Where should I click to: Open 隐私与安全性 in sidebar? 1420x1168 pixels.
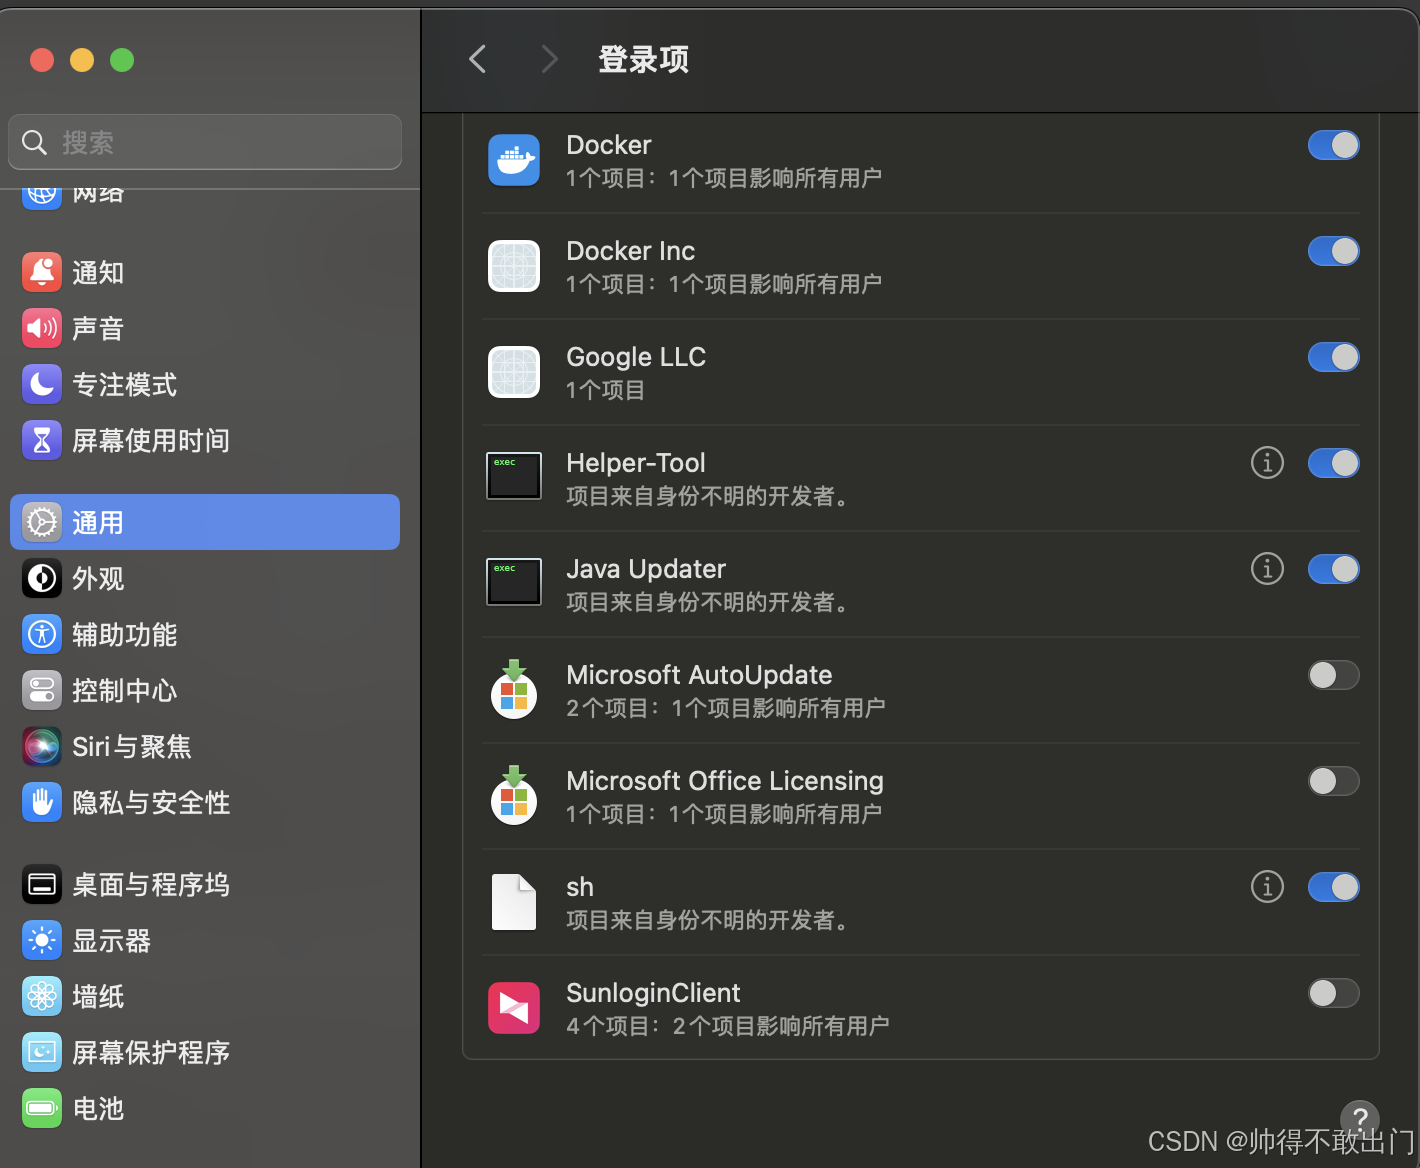[x=205, y=802]
